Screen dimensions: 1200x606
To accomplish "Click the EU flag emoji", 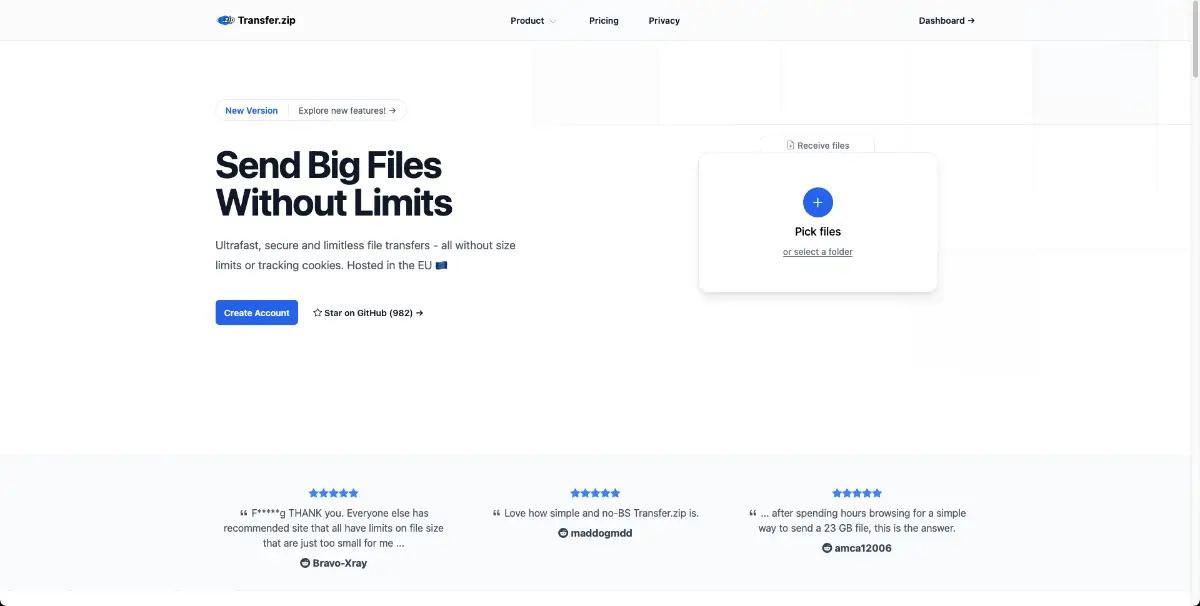I will [x=441, y=266].
